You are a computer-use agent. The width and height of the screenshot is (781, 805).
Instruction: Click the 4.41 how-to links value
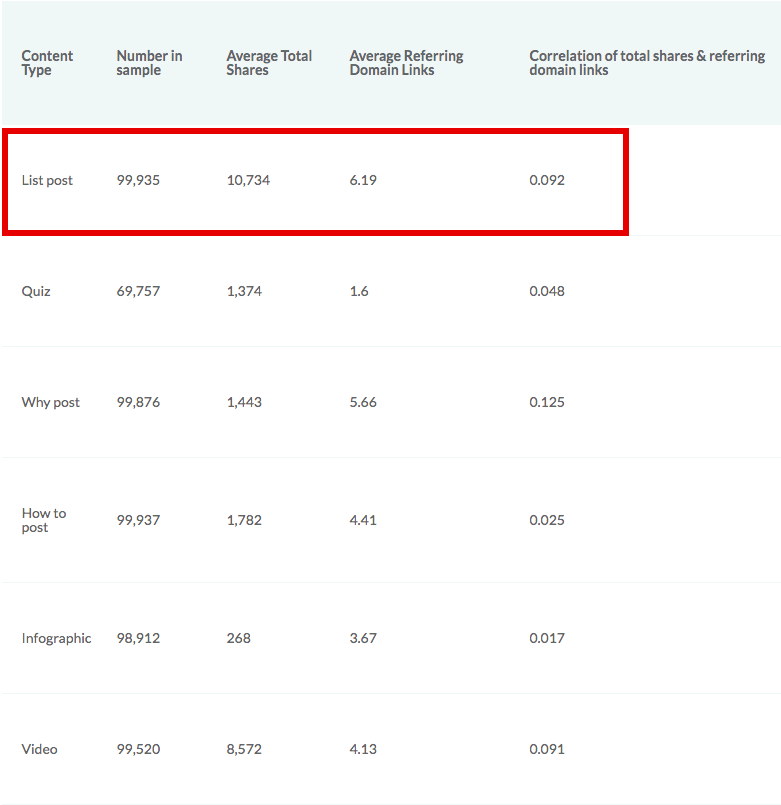[x=363, y=520]
